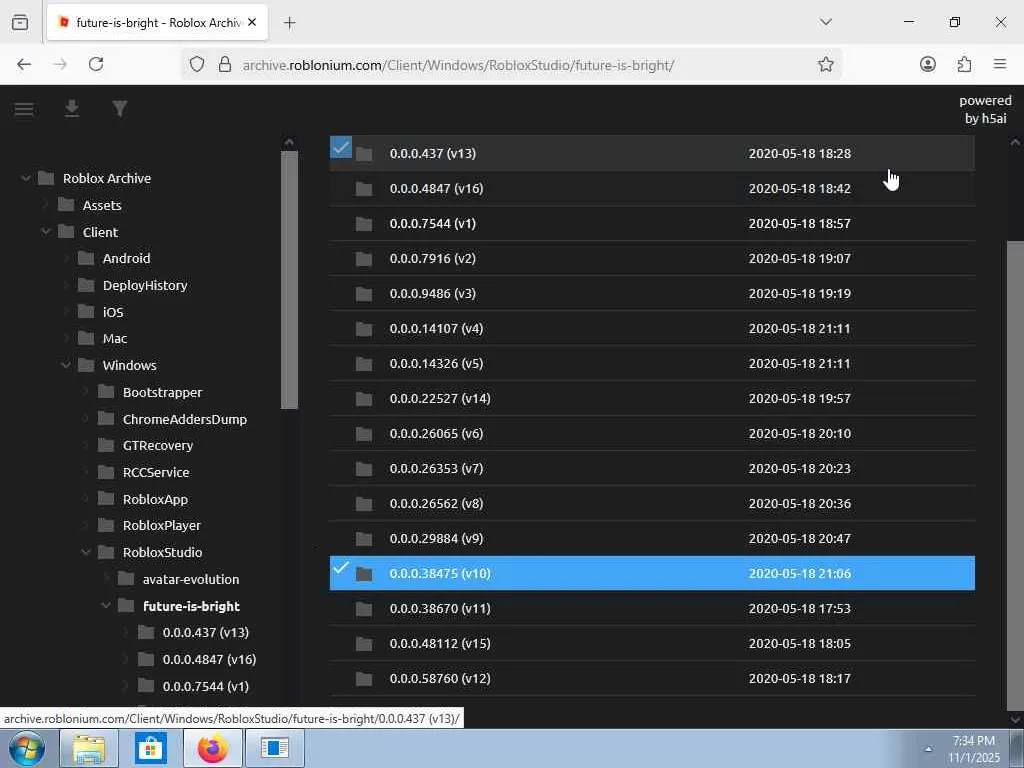The image size is (1024, 768).
Task: Open the iOS folder in tree
Action: click(x=113, y=312)
